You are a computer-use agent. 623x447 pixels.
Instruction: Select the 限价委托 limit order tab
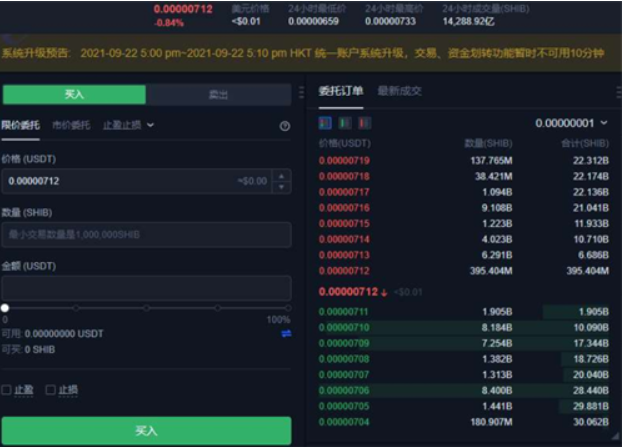[x=21, y=125]
